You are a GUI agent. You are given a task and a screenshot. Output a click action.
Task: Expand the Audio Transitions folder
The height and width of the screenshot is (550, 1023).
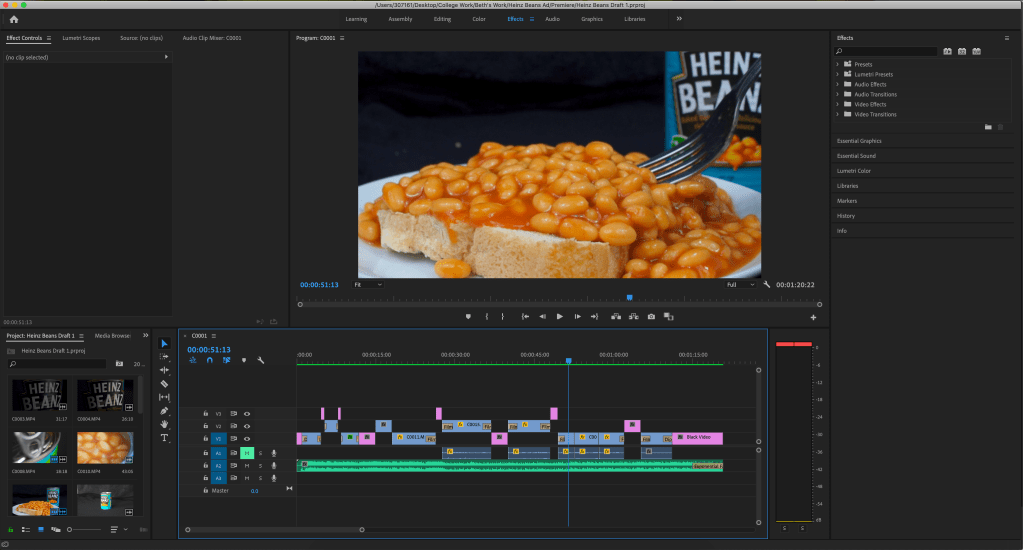point(838,94)
